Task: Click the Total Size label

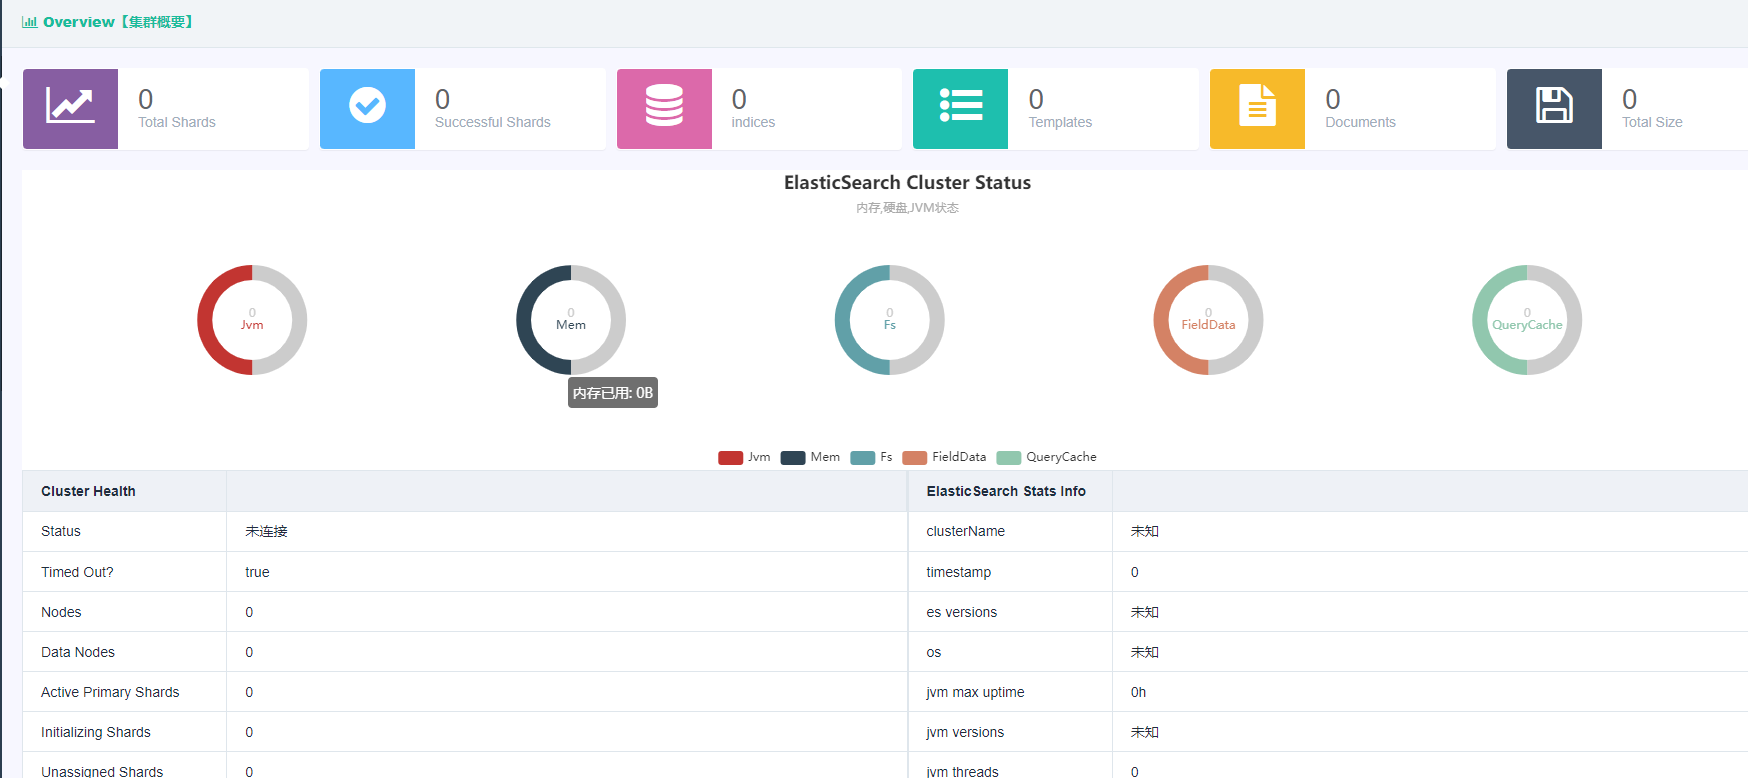Action: (1652, 122)
